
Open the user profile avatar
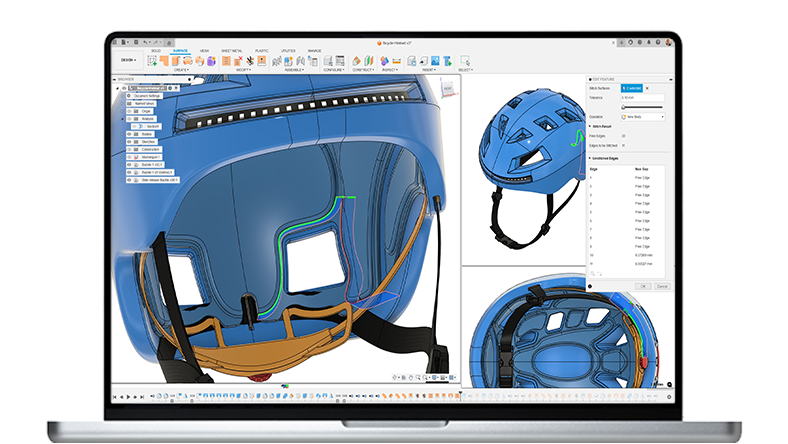pos(668,43)
